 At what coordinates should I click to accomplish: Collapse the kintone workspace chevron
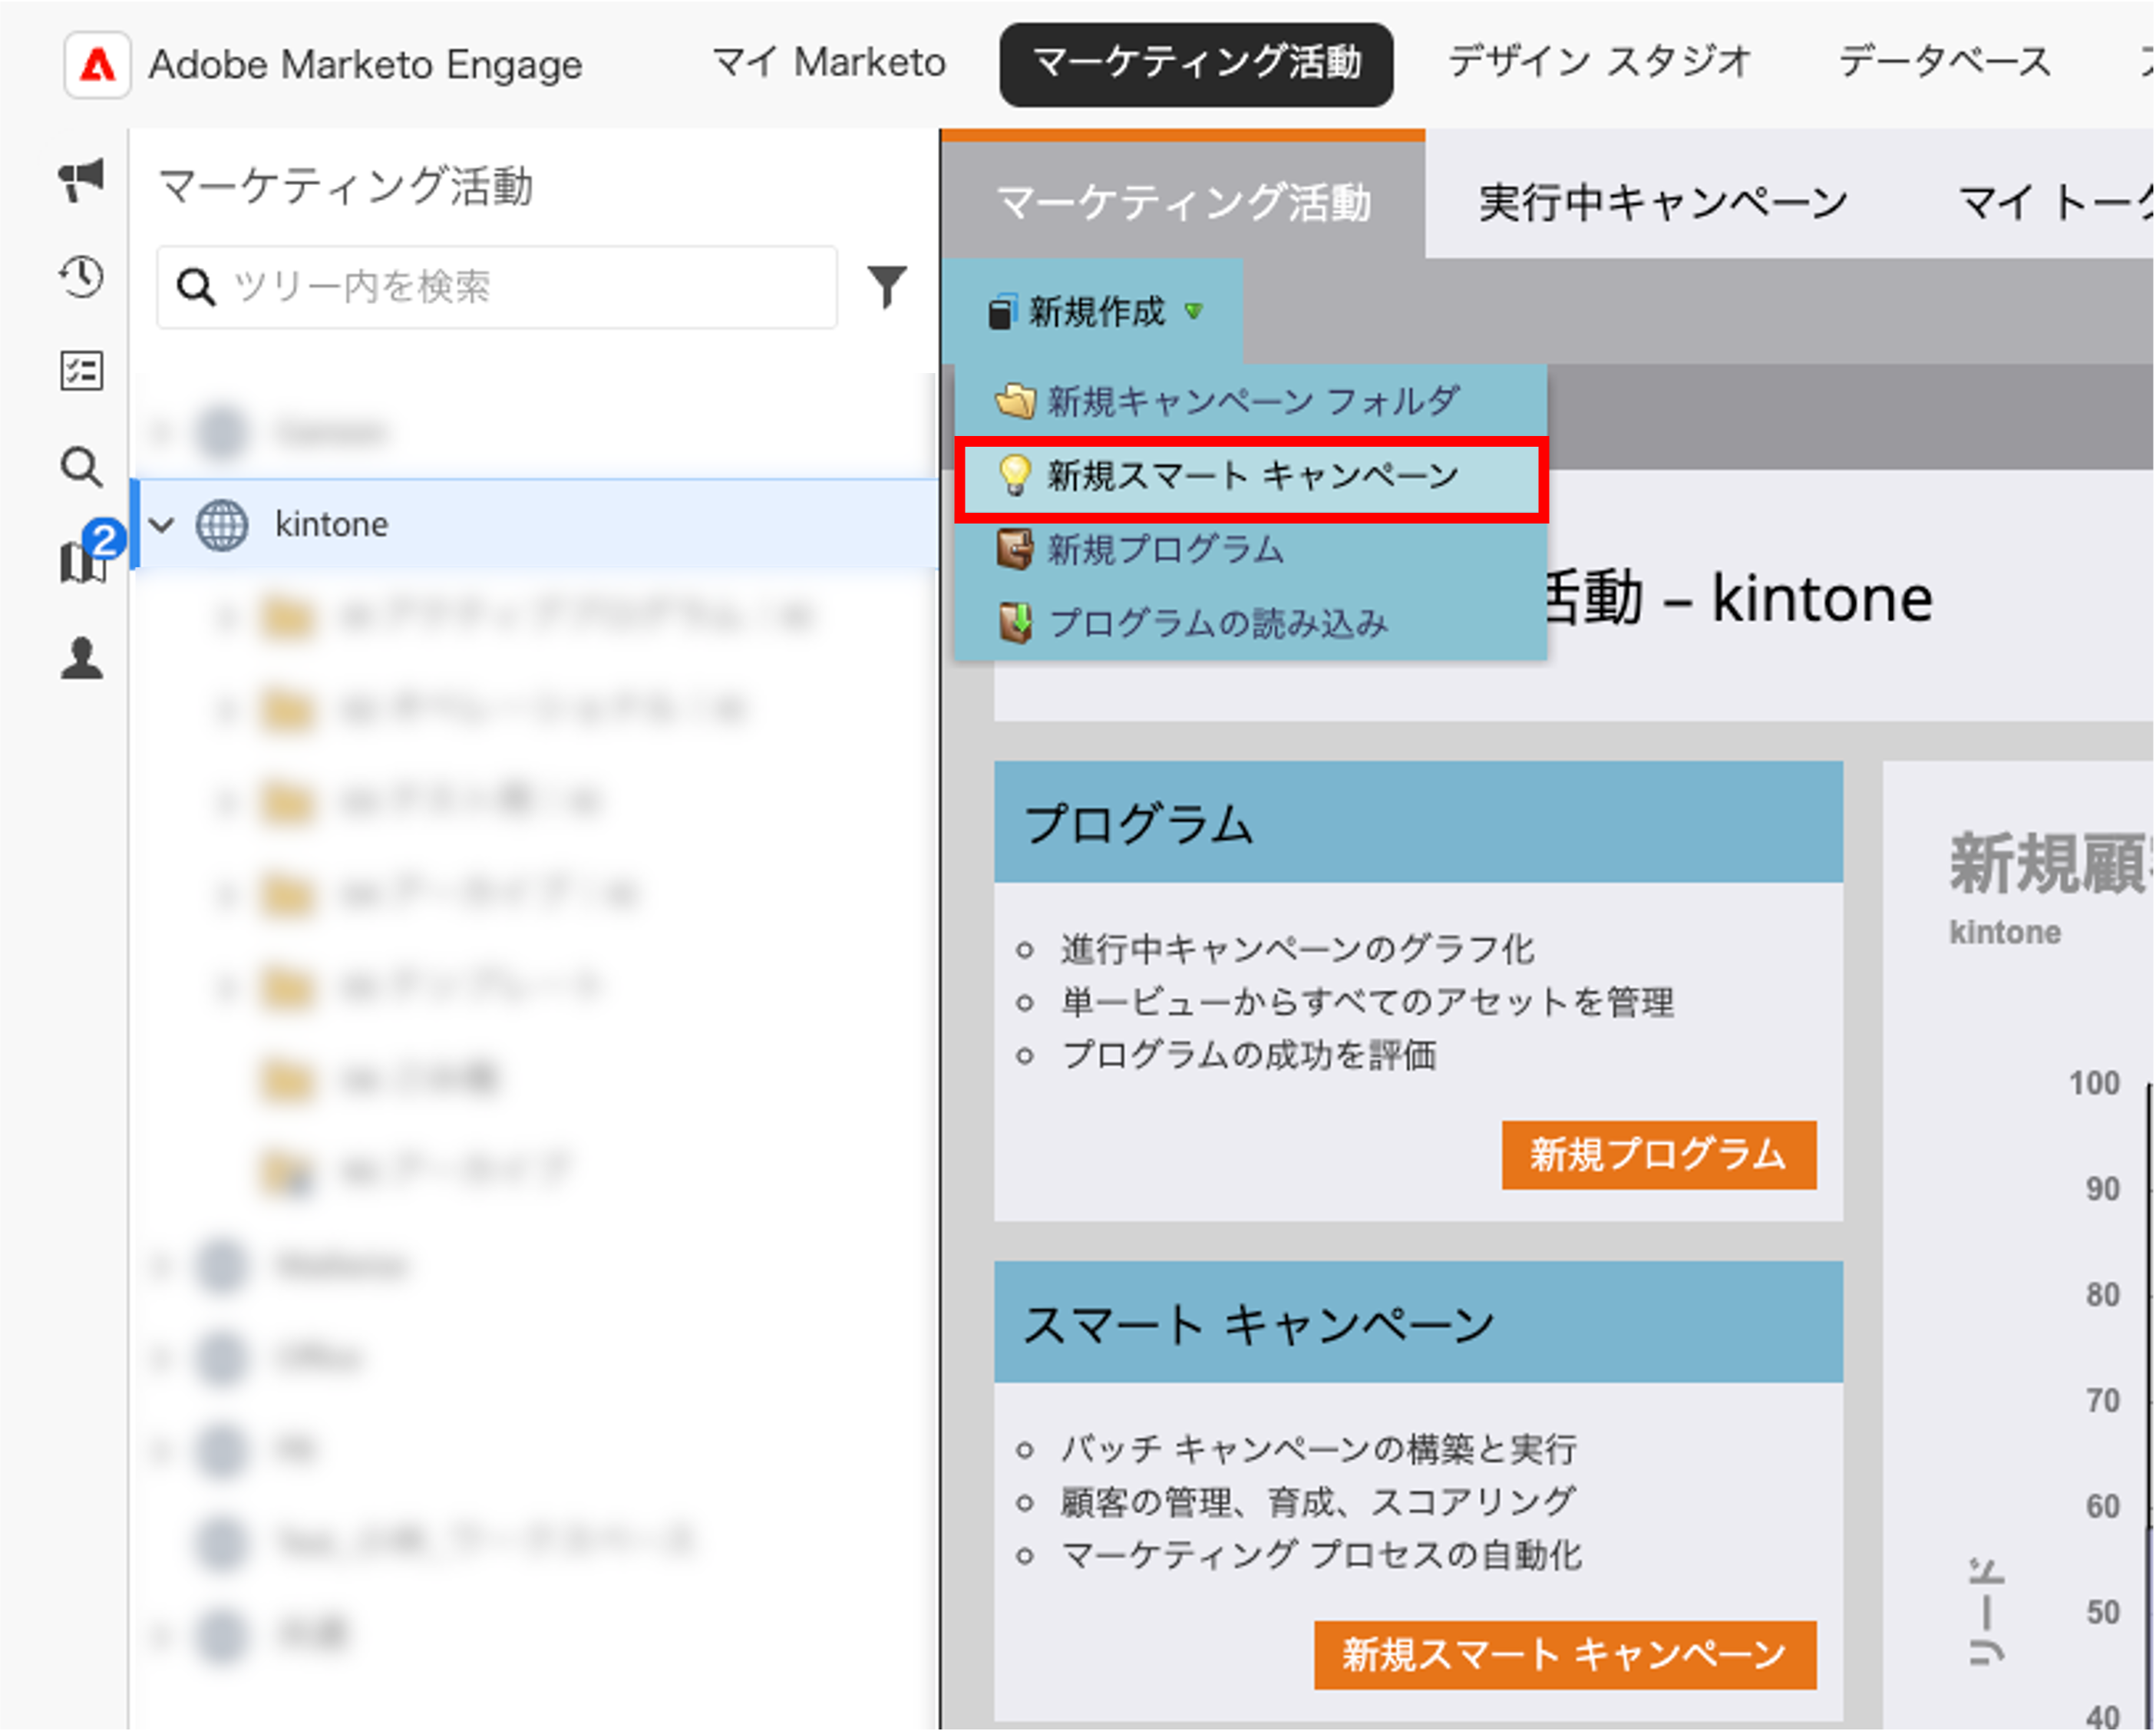coord(162,525)
